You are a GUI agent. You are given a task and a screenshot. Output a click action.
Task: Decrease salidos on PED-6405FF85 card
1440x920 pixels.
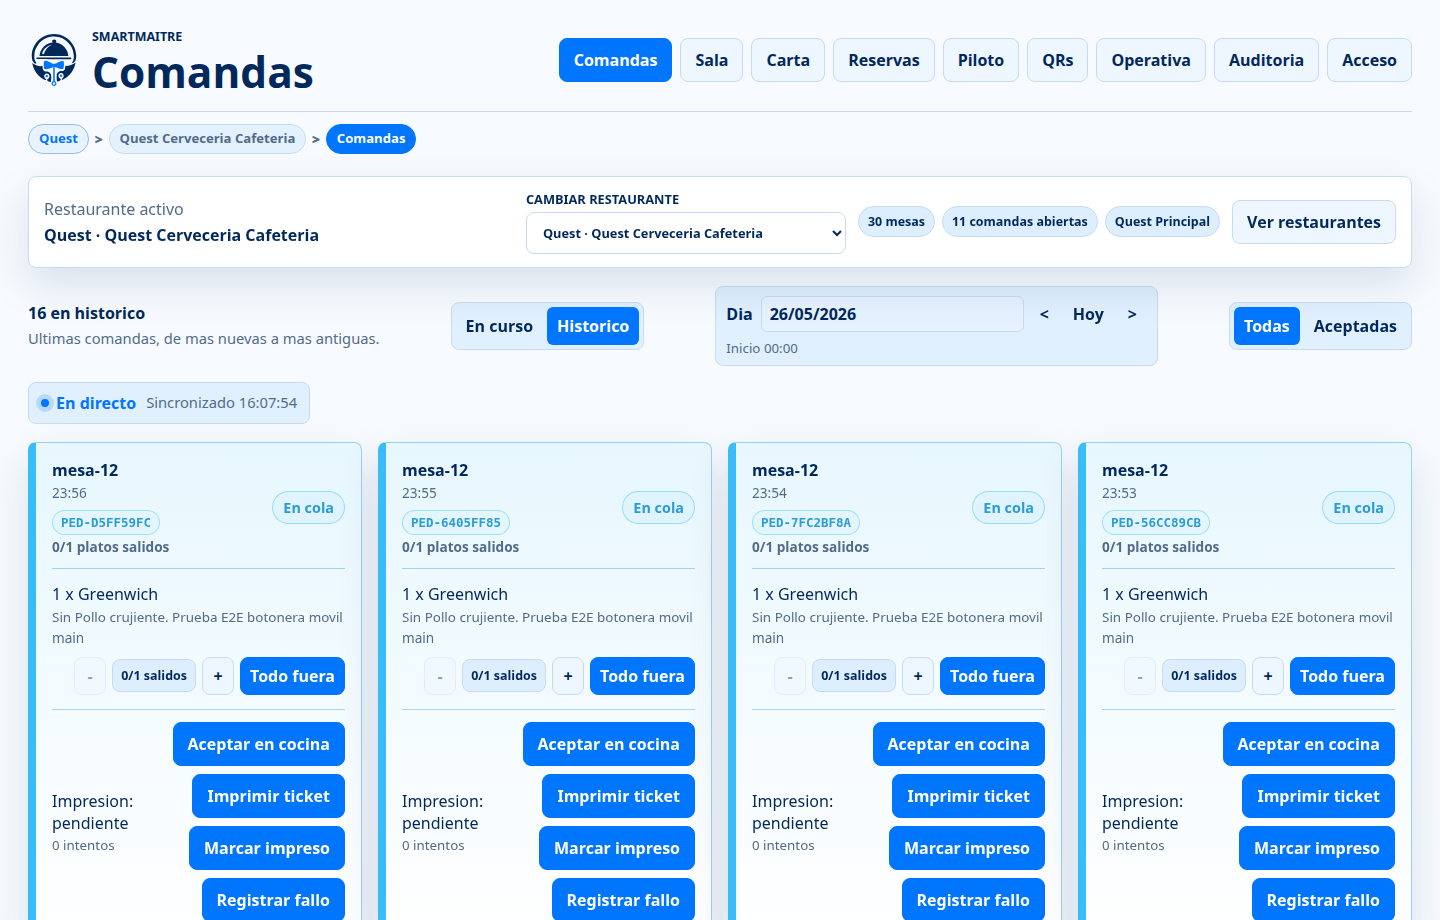tap(440, 676)
